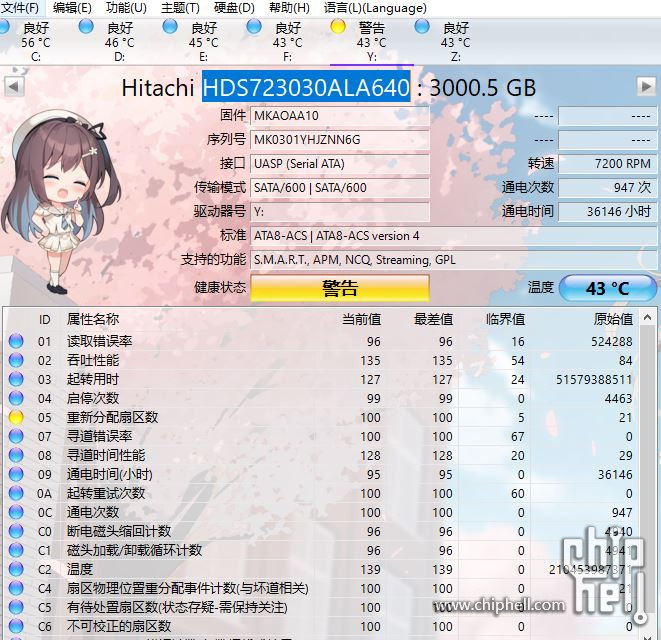Select the 不可校正的扇区数 attribute row
Viewport: 661px width, 640px height.
[320, 626]
